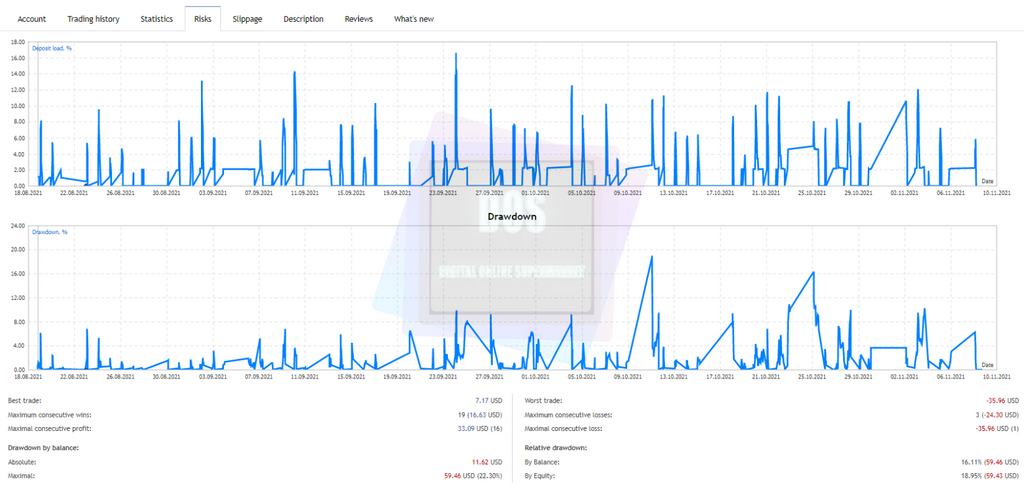Image resolution: width=1024 pixels, height=493 pixels.
Task: View the Description tab
Action: pyautogui.click(x=303, y=19)
